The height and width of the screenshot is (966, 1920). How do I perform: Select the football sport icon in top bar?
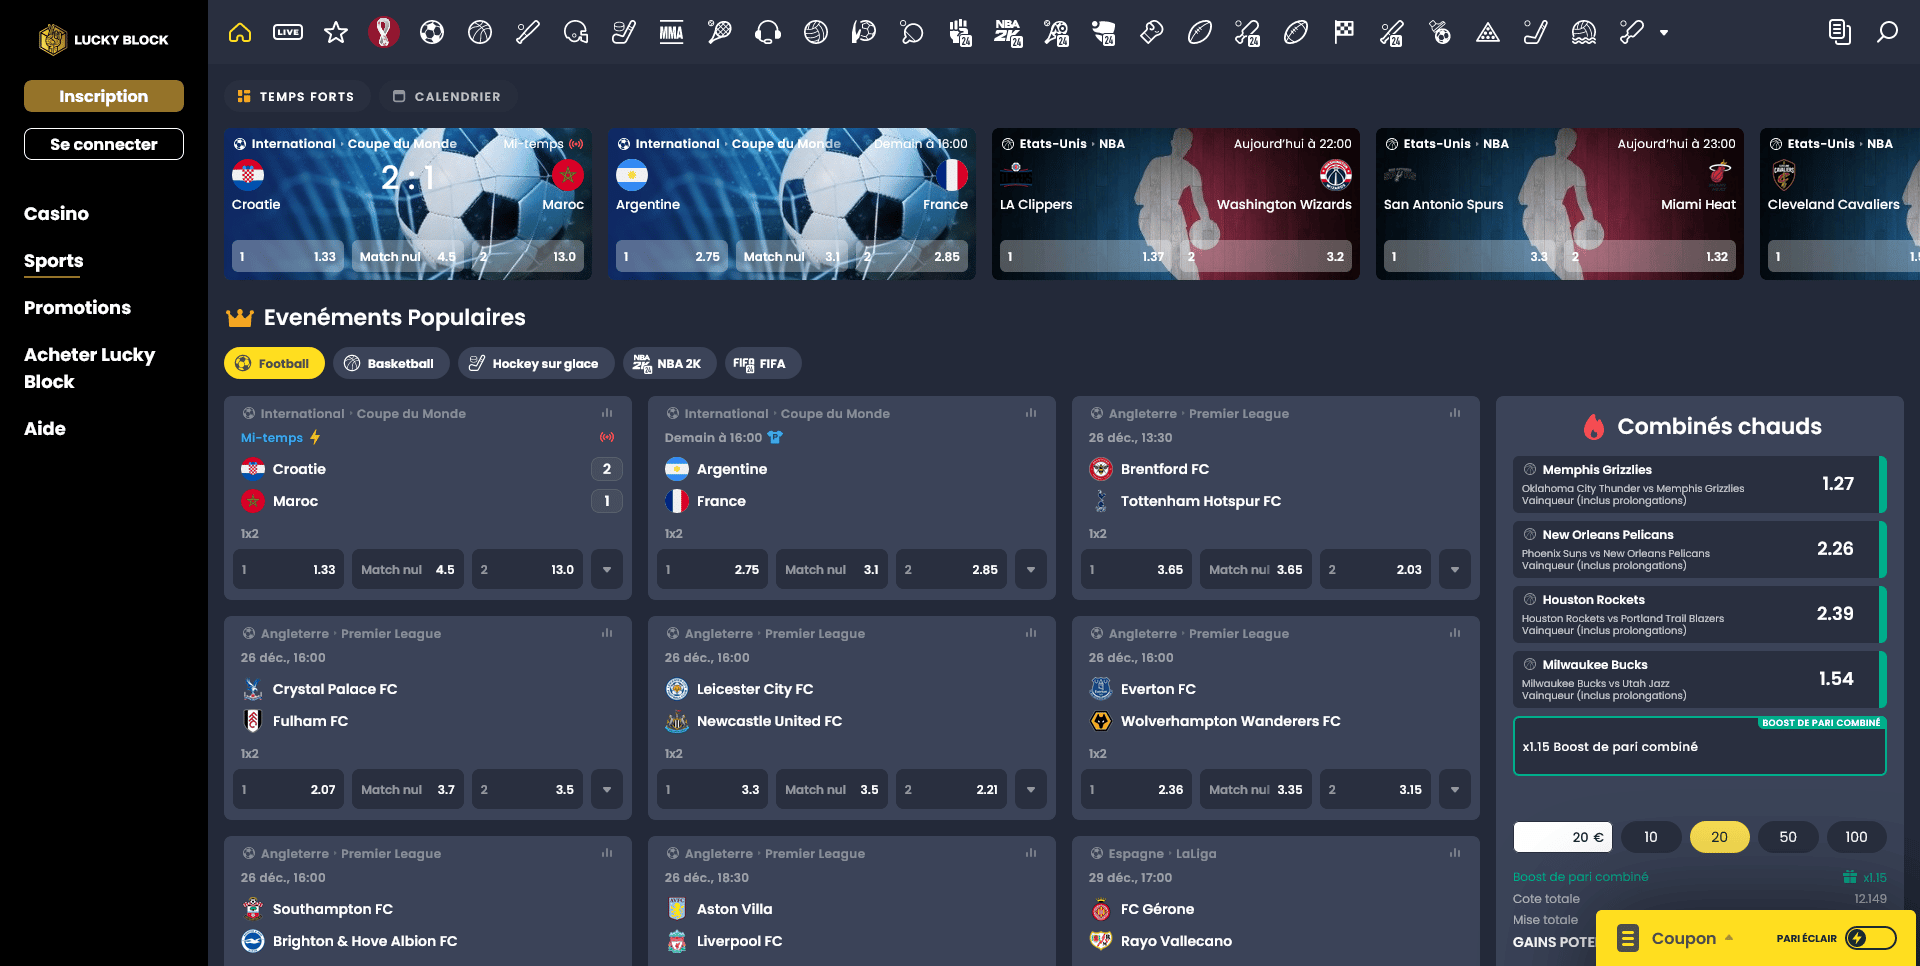[x=432, y=33]
